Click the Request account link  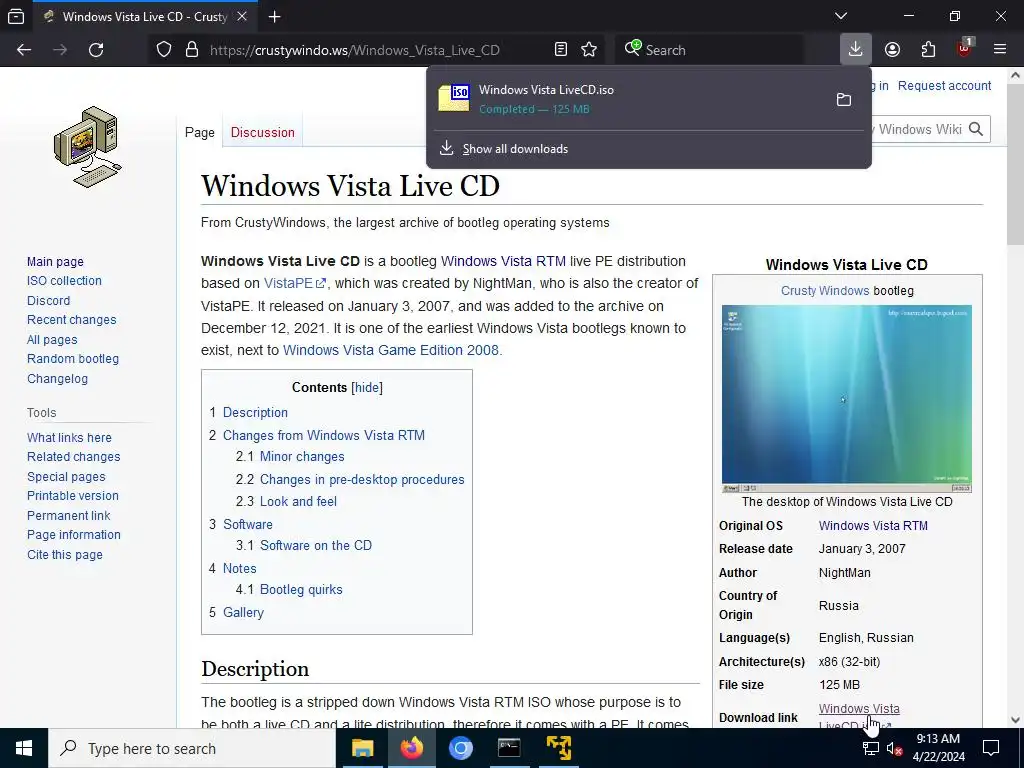tap(944, 86)
